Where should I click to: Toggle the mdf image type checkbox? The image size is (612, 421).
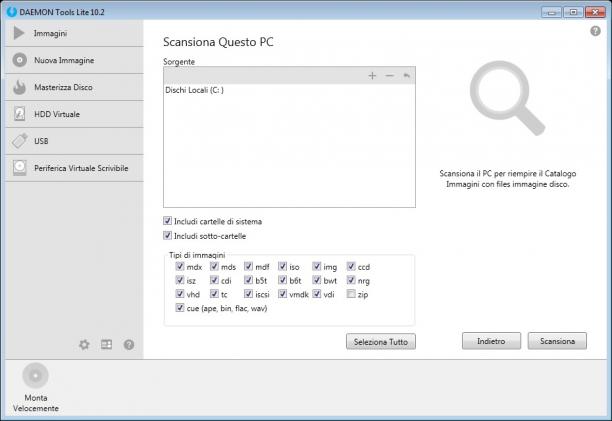pos(249,266)
